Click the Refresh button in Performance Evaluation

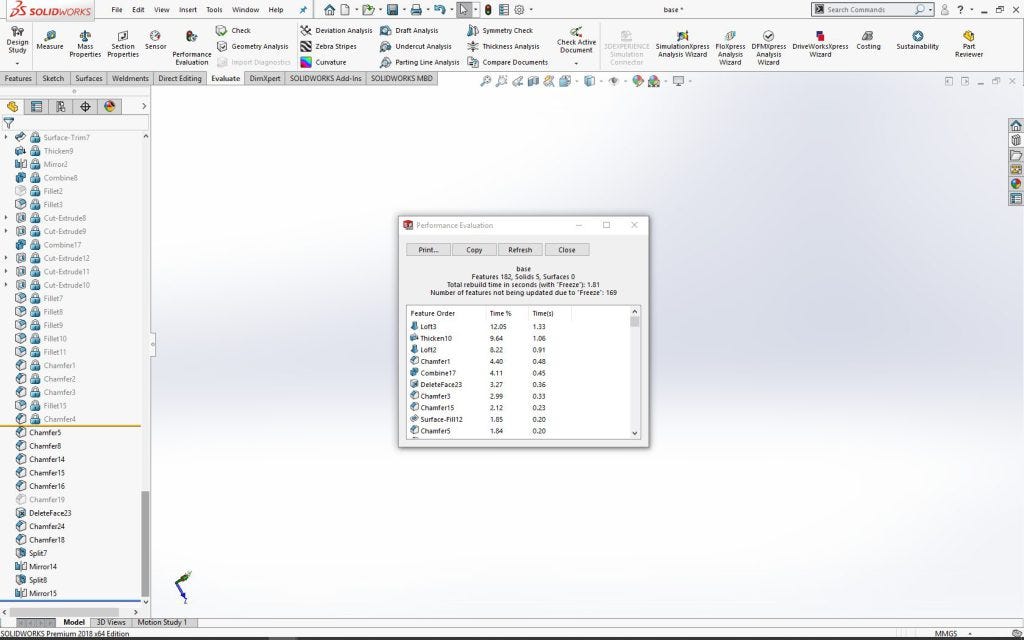coord(519,249)
